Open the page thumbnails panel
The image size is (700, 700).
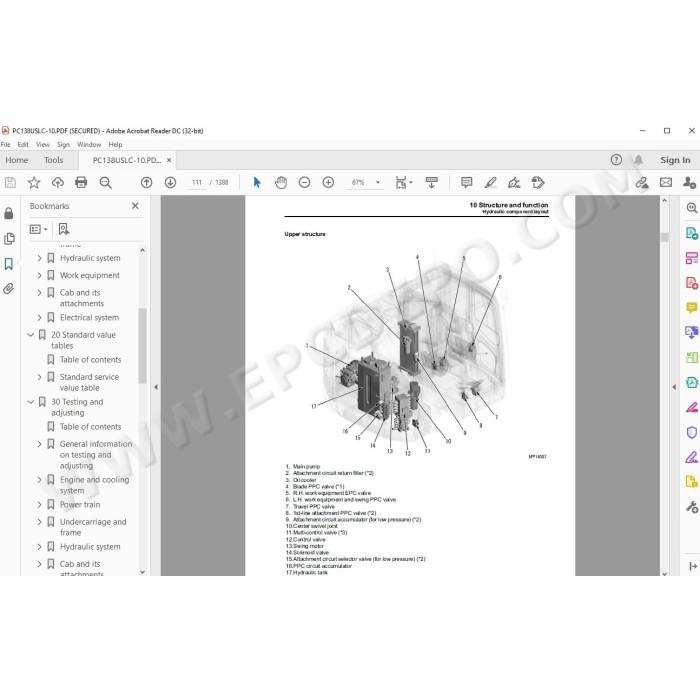pos(8,239)
